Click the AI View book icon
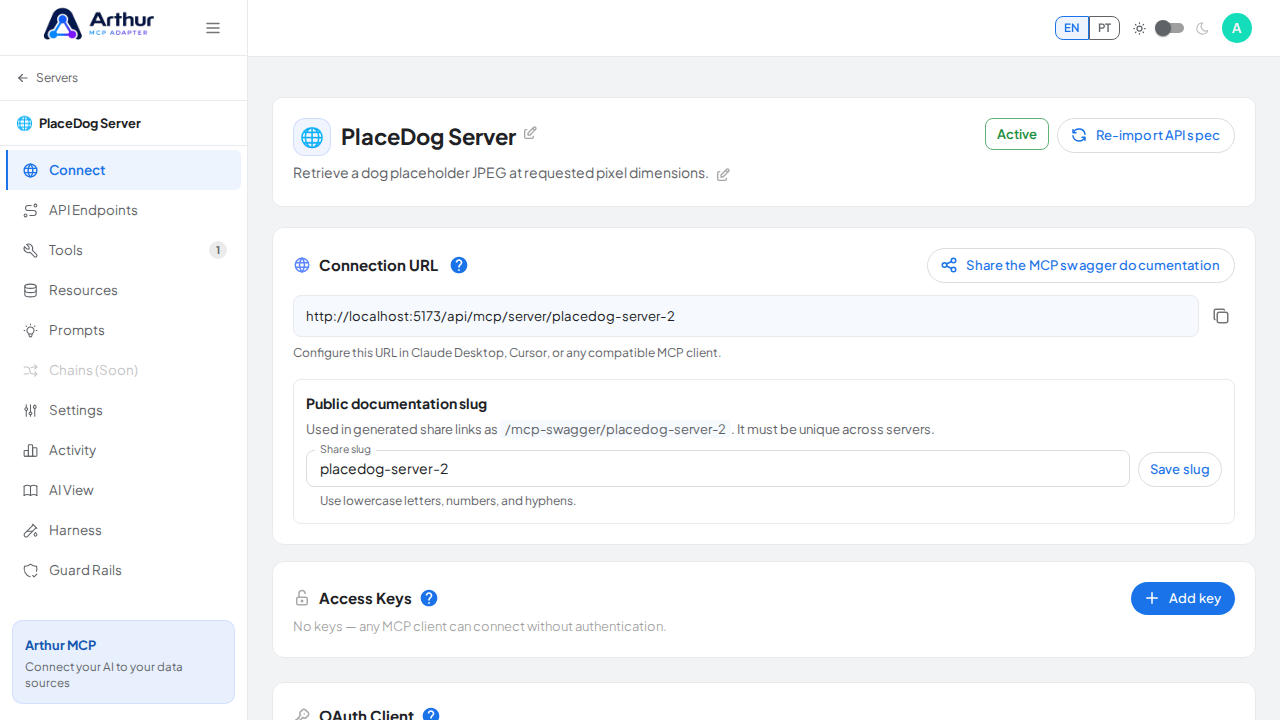This screenshot has width=1280, height=720. coord(31,490)
